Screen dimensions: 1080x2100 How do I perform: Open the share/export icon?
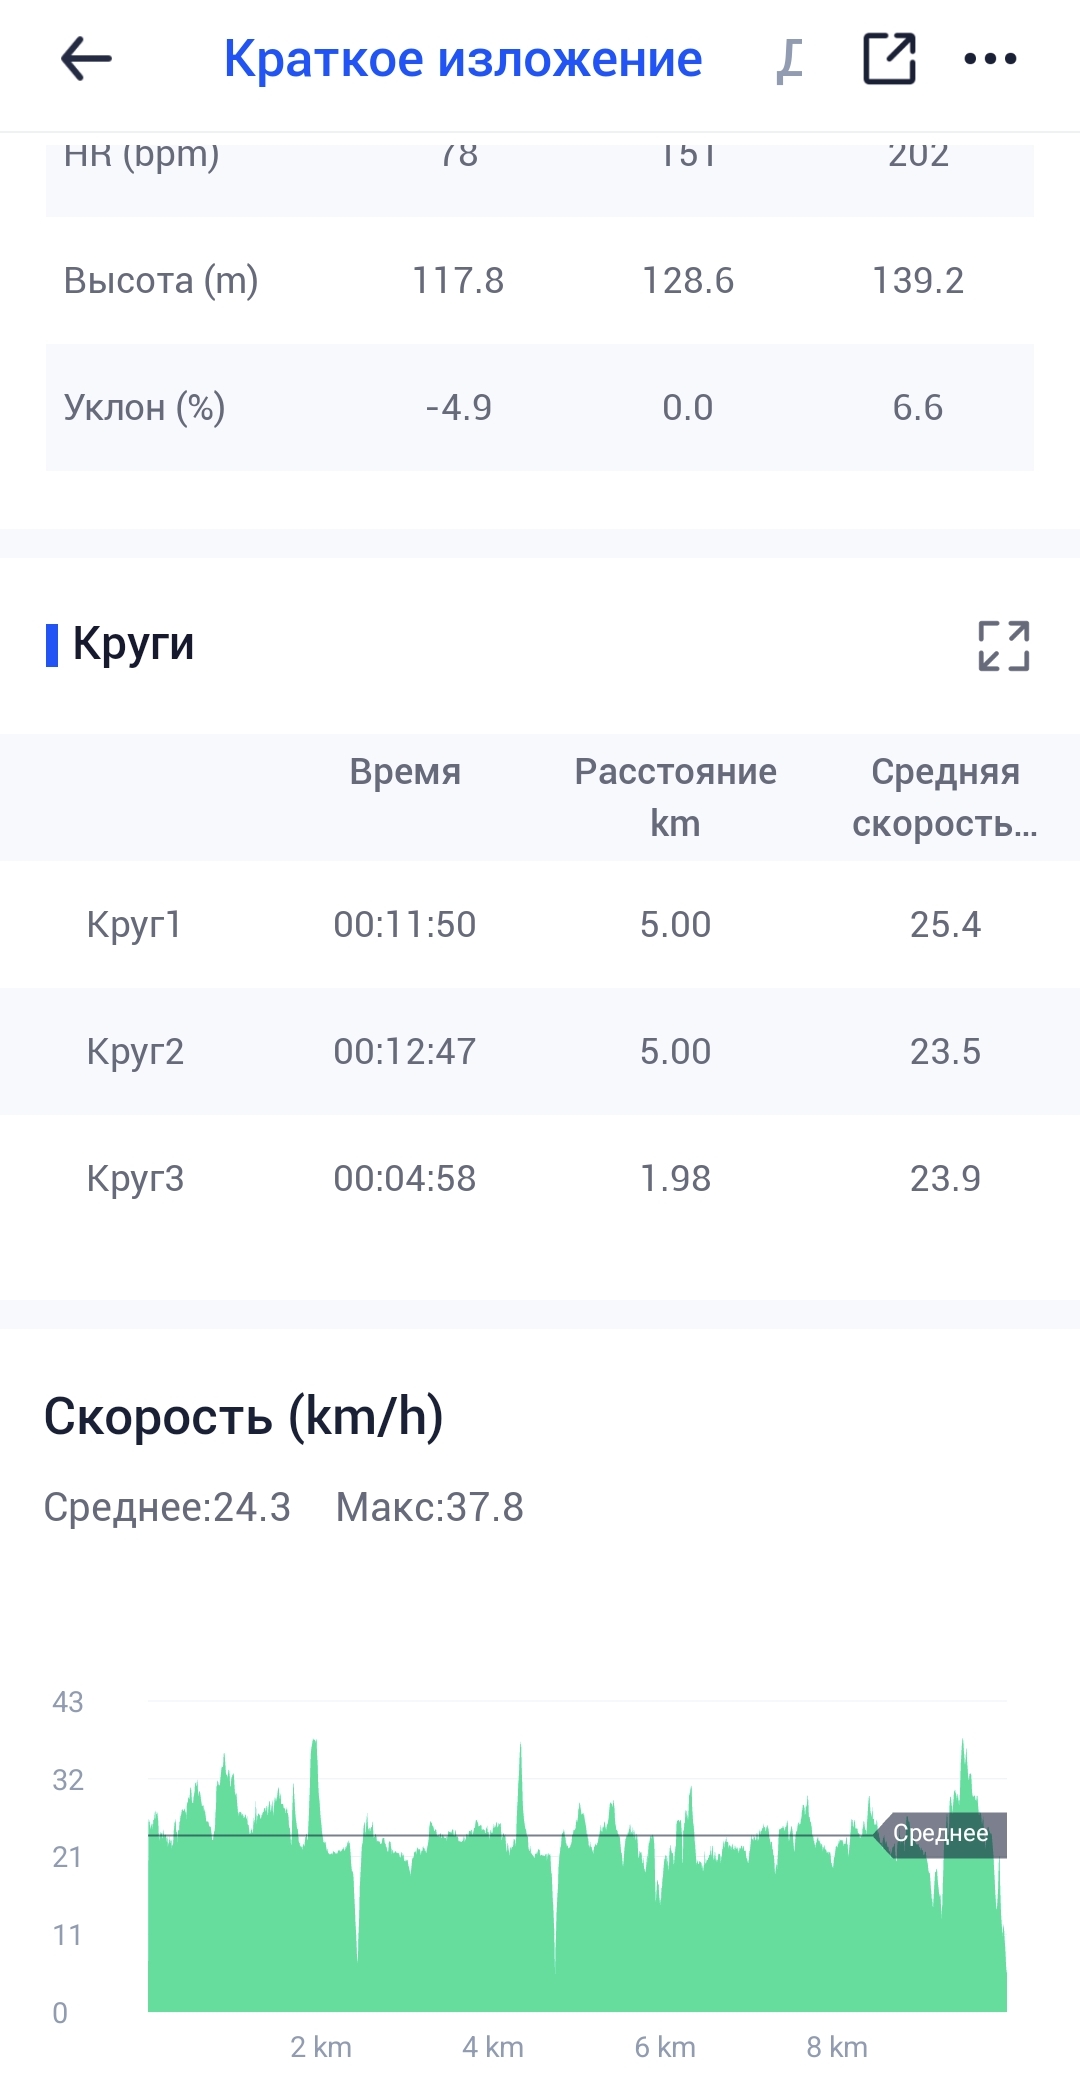click(889, 59)
